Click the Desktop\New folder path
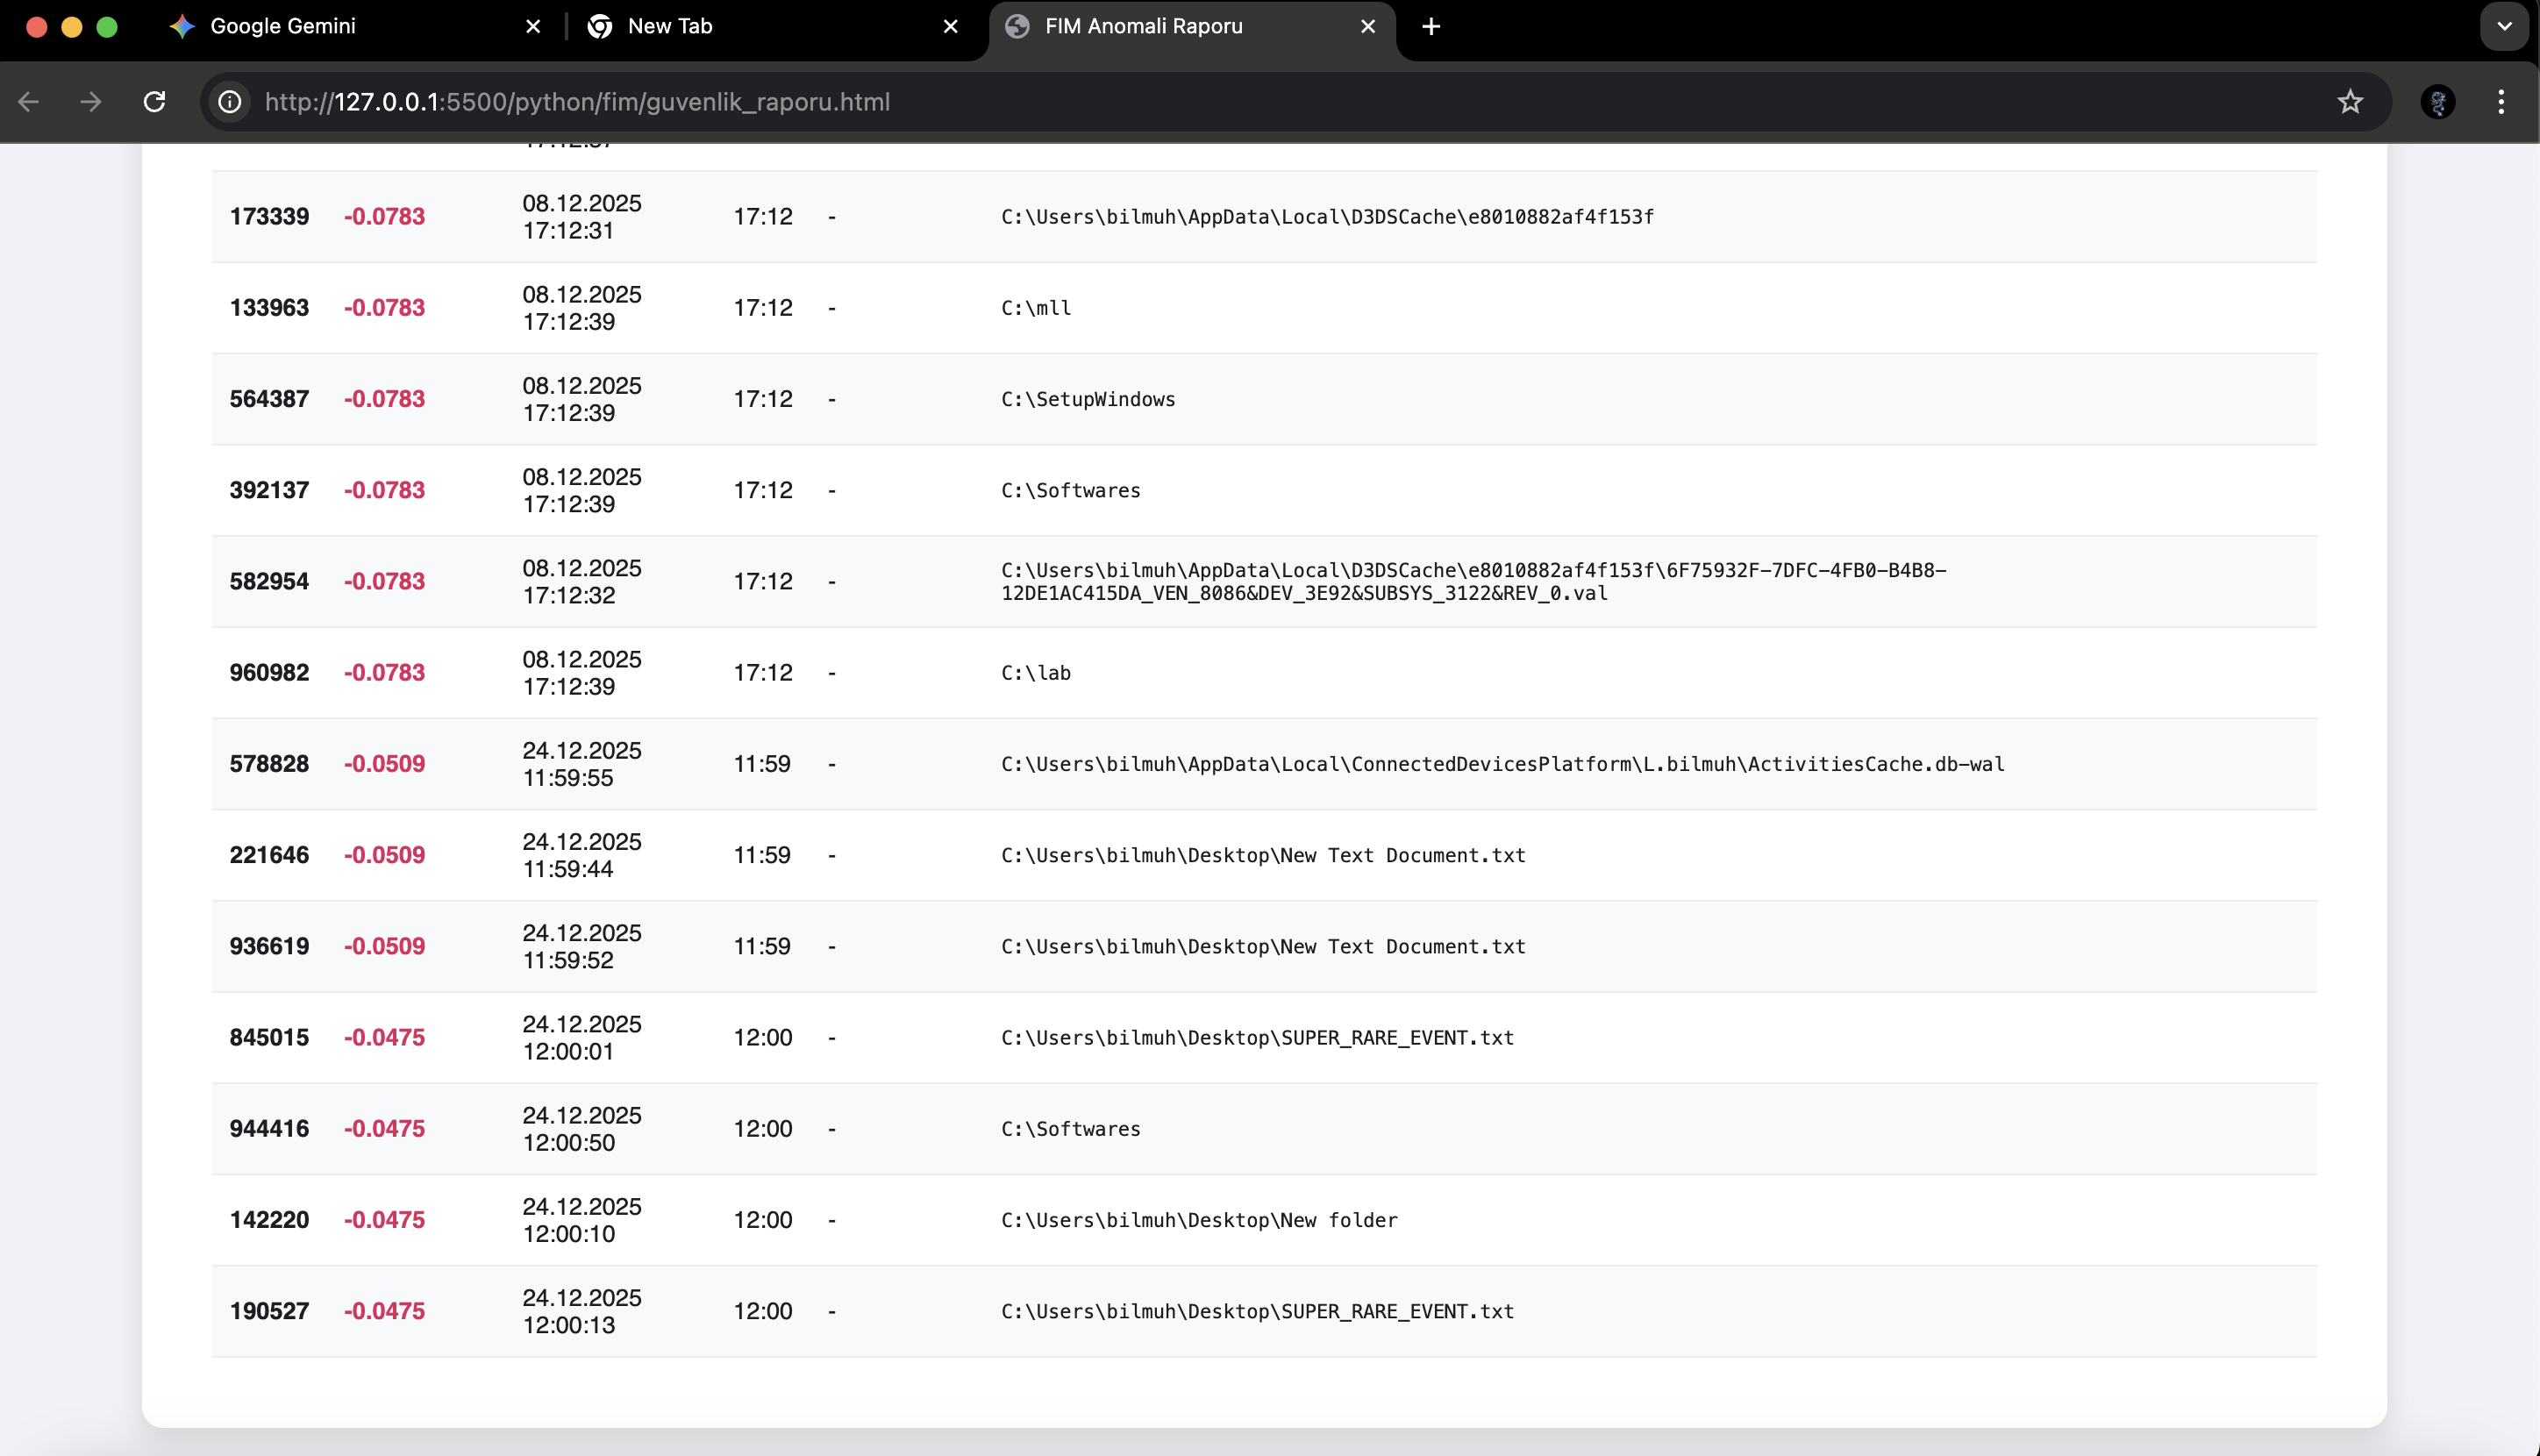 1199,1220
